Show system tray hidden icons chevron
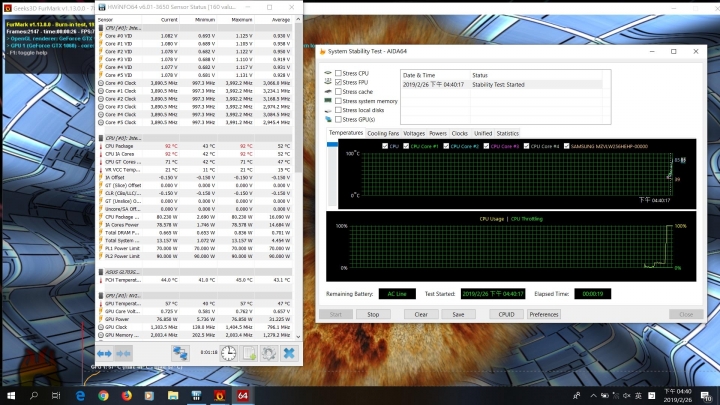 point(593,395)
